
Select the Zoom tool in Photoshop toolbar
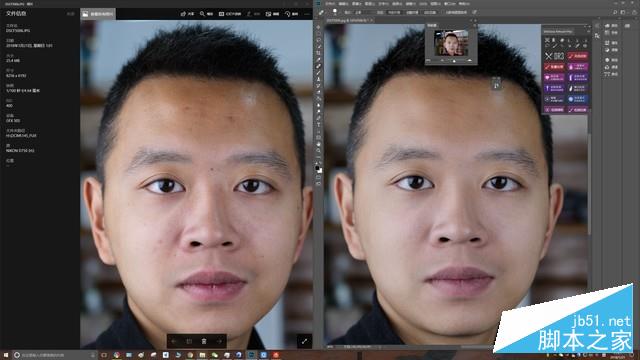pyautogui.click(x=319, y=151)
